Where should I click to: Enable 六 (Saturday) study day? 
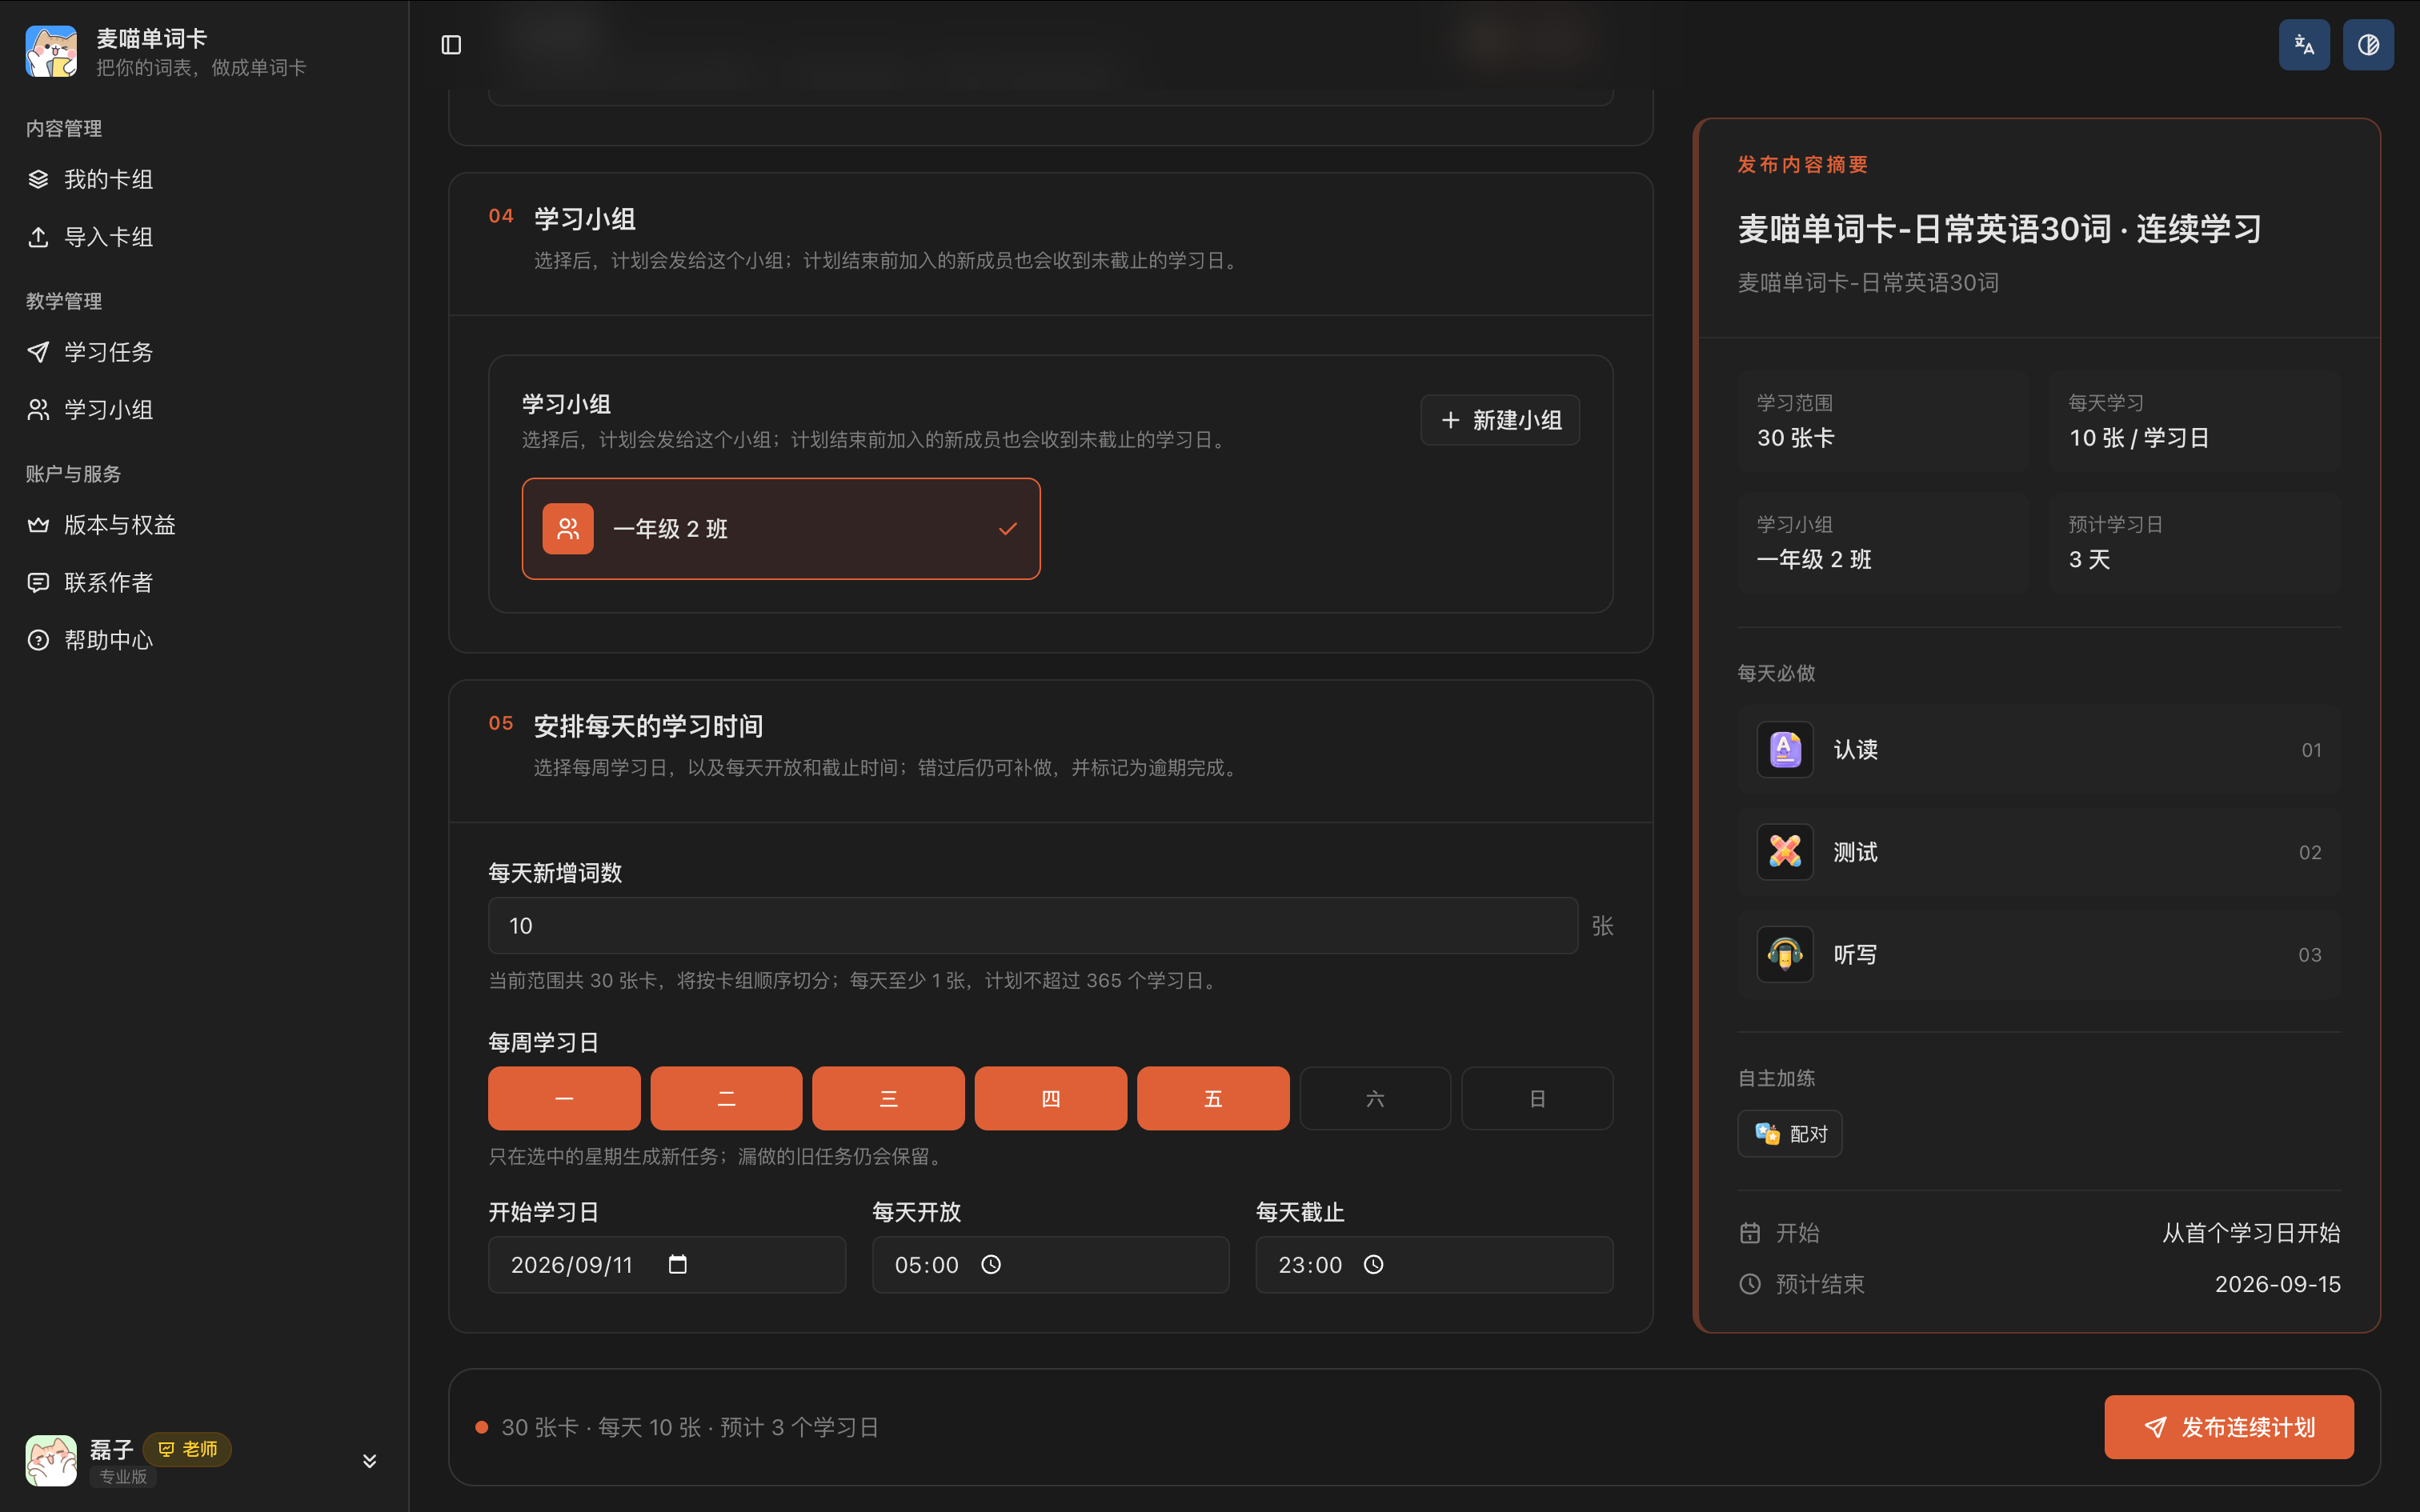(x=1375, y=1098)
